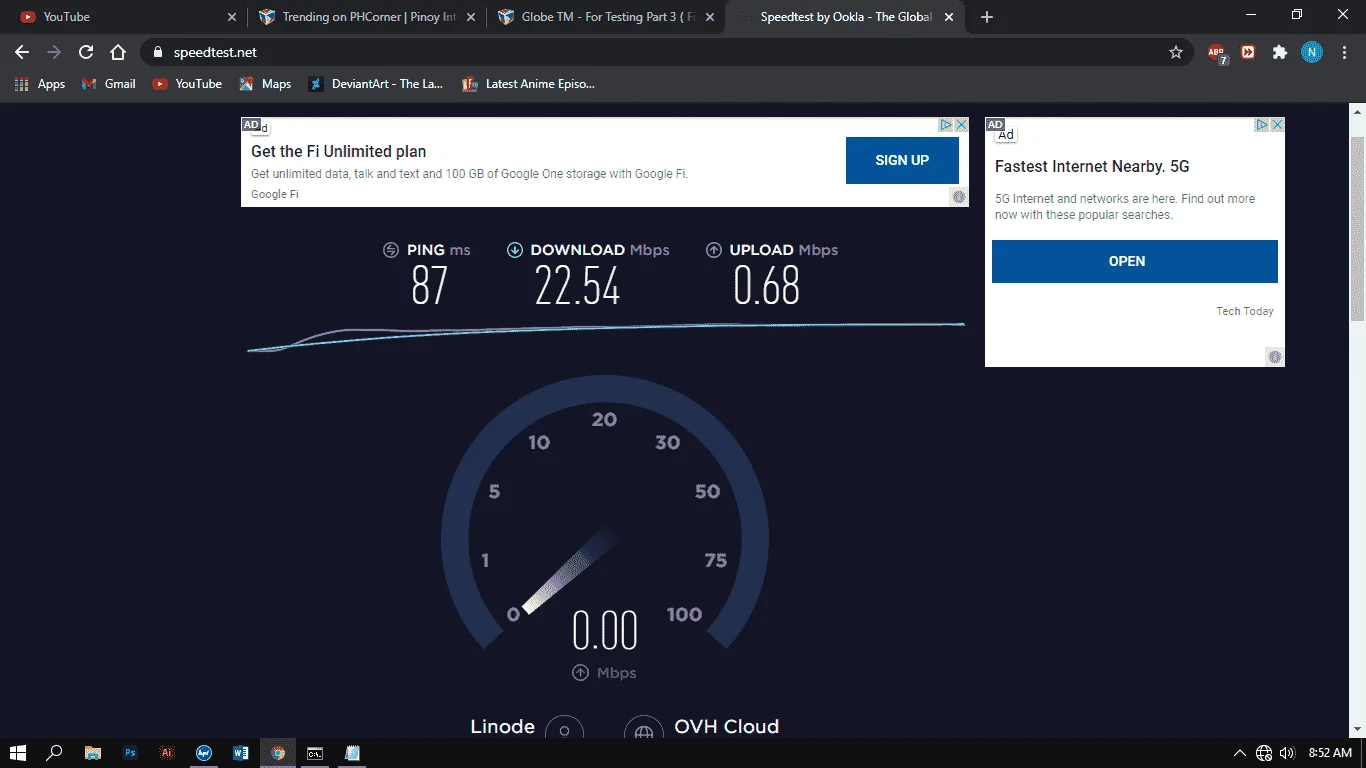The image size is (1366, 768).
Task: Open Command Prompt from the taskbar
Action: (315, 753)
